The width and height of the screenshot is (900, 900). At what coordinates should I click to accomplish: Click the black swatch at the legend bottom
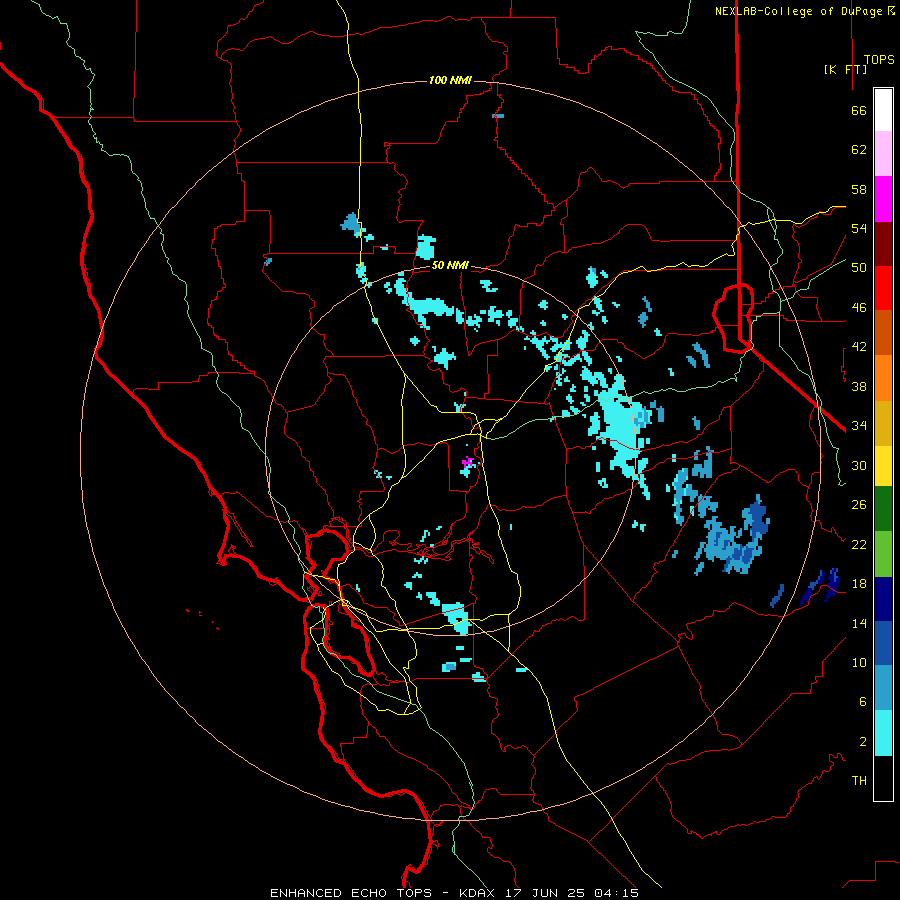click(x=883, y=778)
